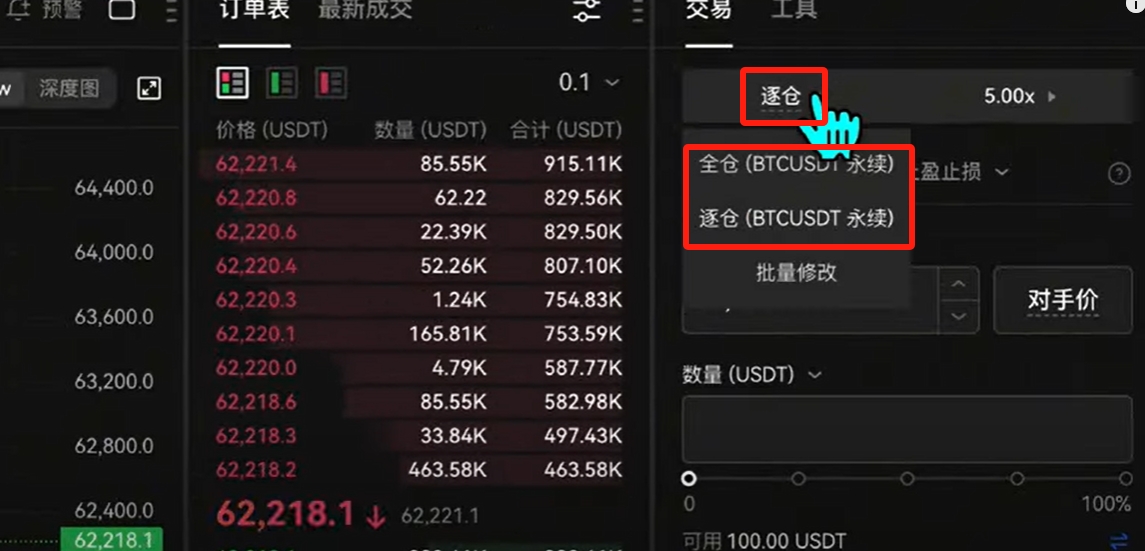
Task: Open the 5.00x leverage selector
Action: point(1019,96)
